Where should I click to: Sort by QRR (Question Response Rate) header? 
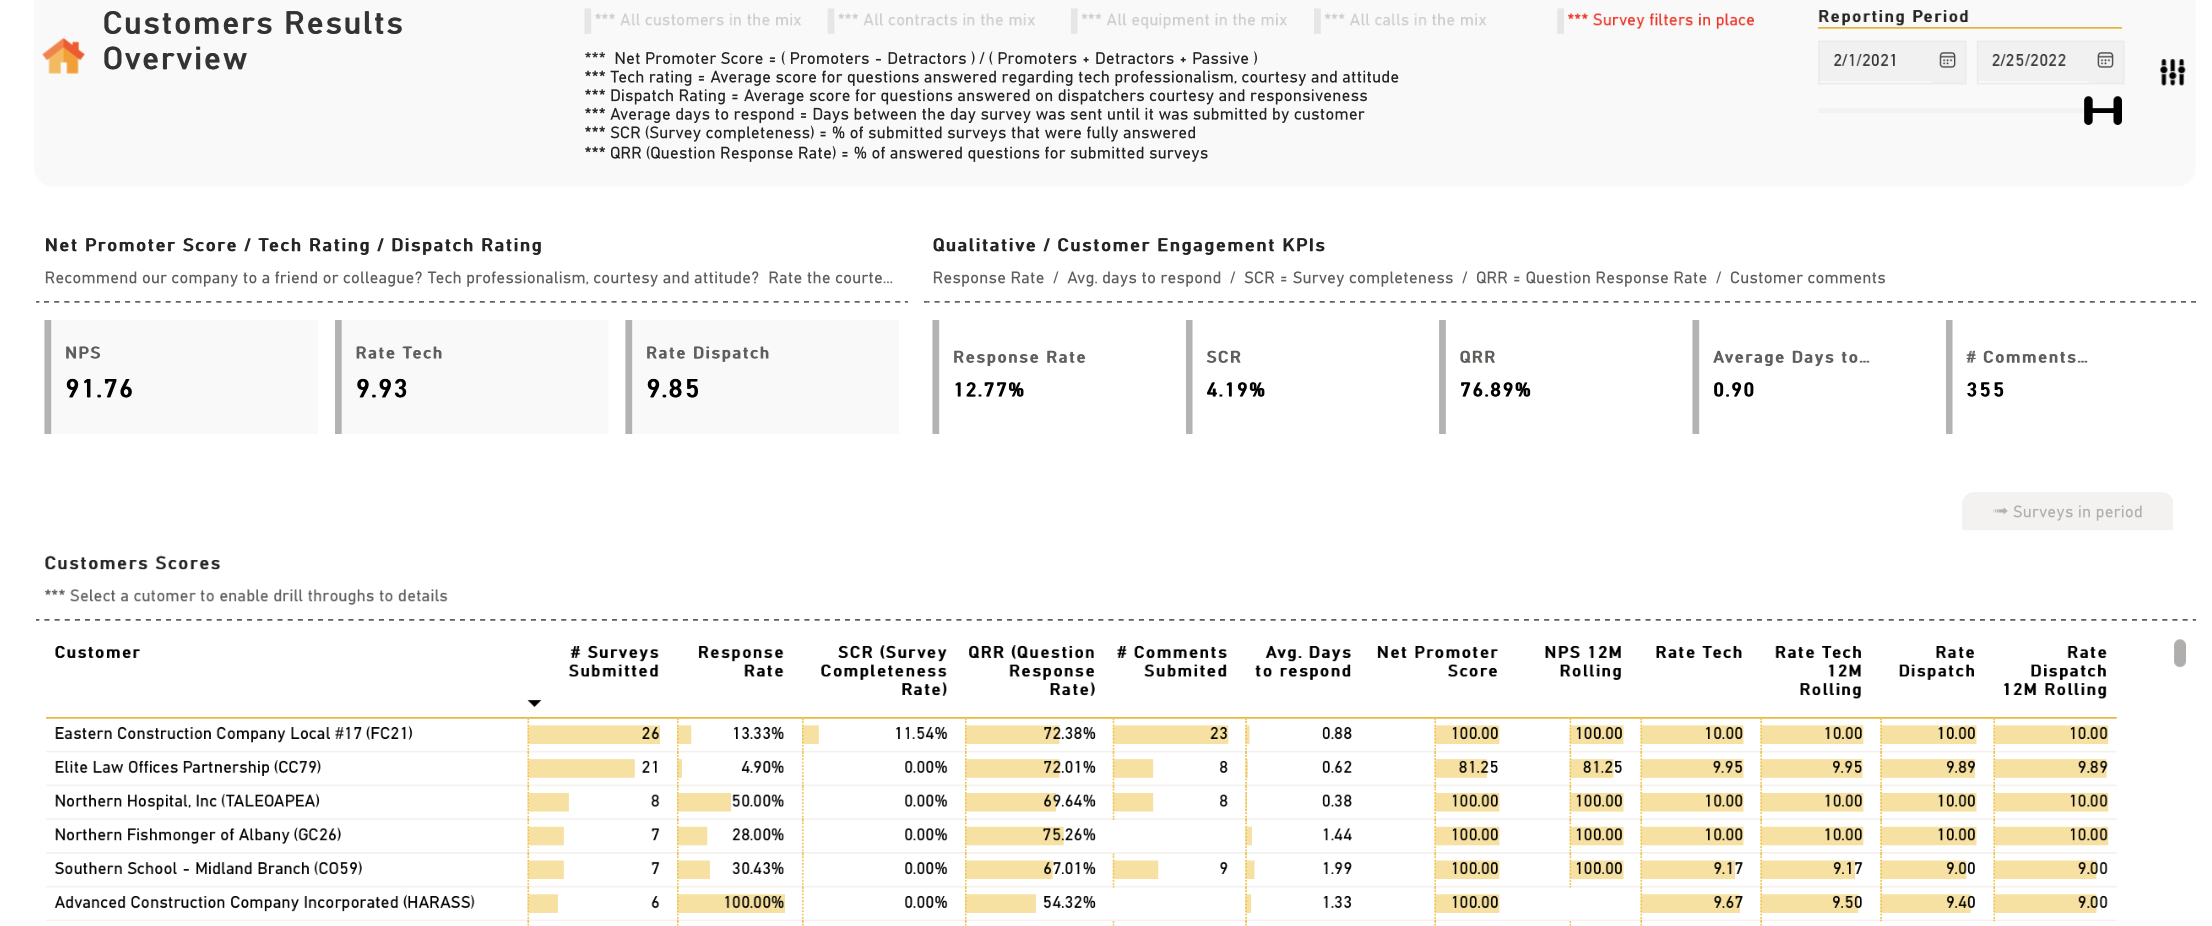pos(1032,671)
